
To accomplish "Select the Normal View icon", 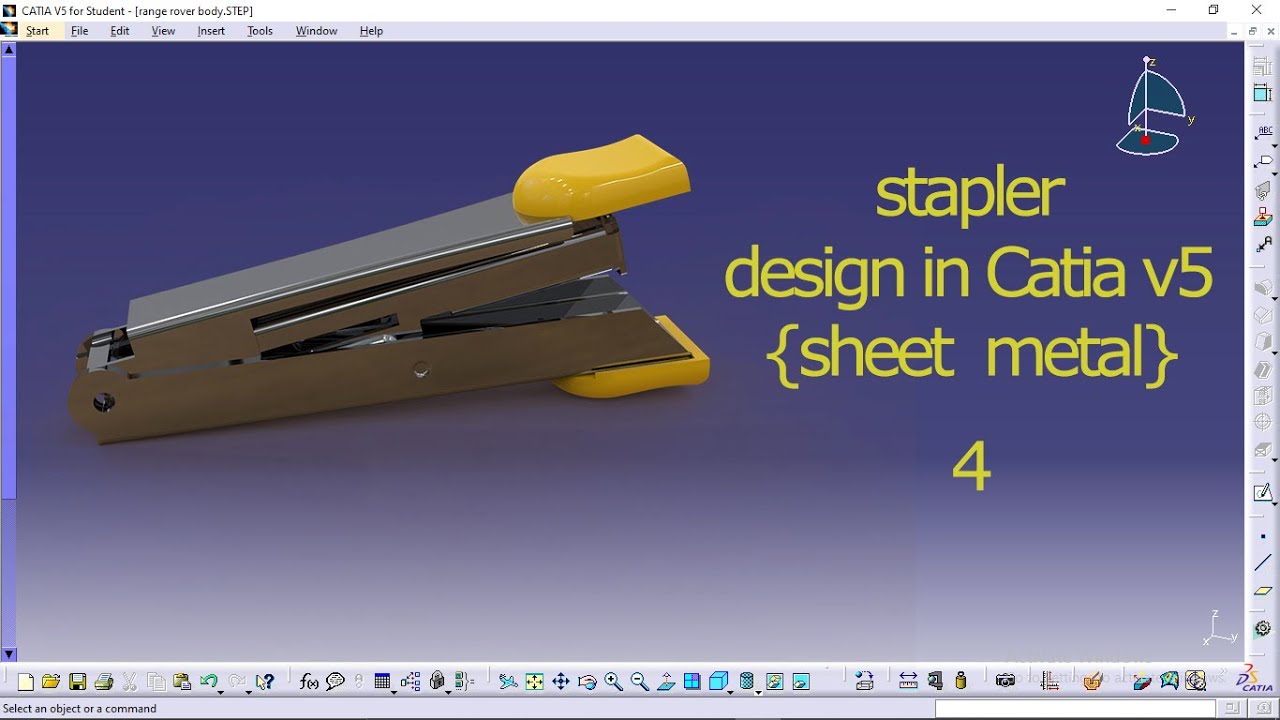I will [x=666, y=682].
